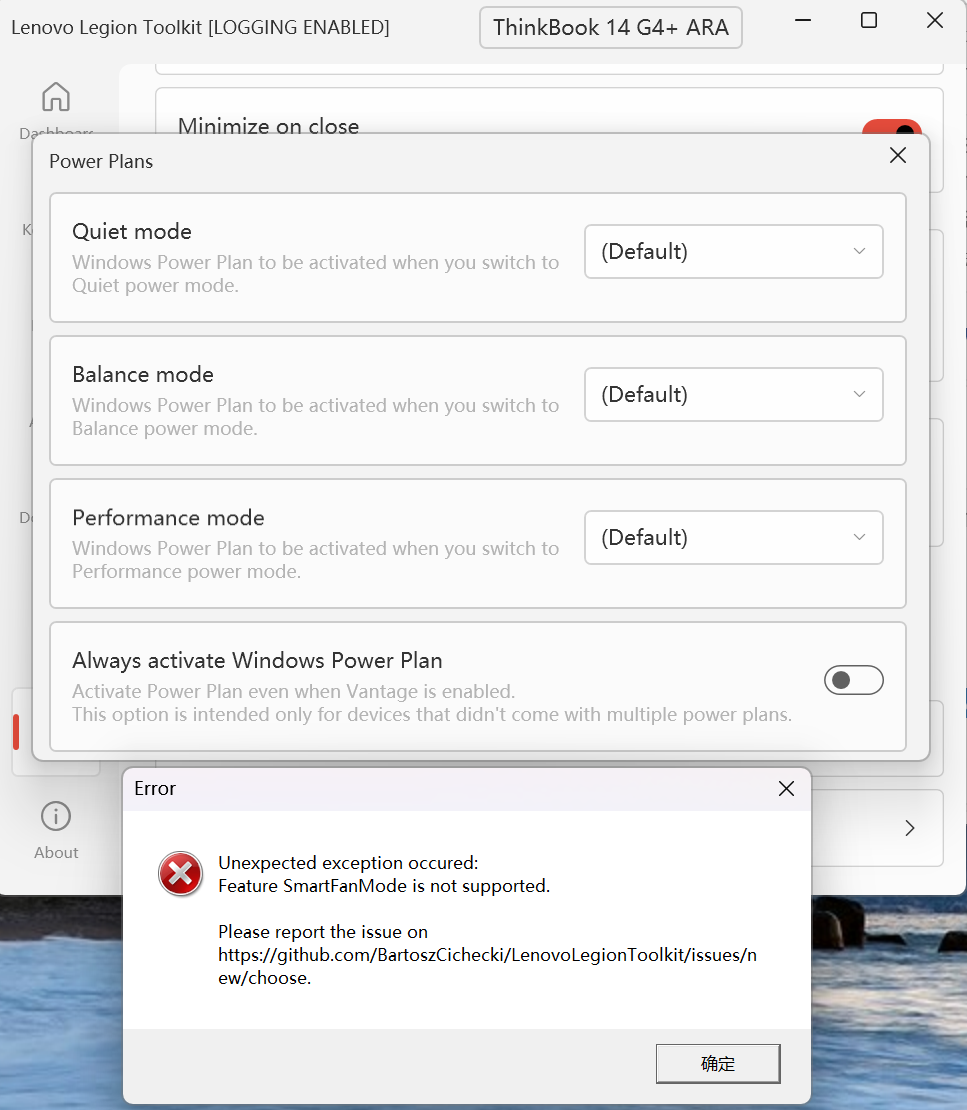Click the Performance mode dropdown chevron
The image size is (967, 1110).
pos(858,537)
